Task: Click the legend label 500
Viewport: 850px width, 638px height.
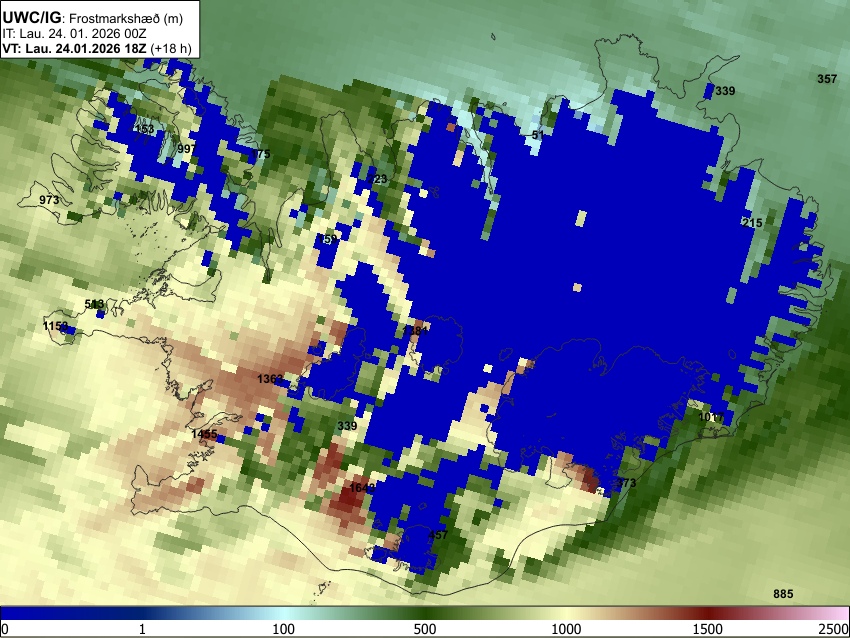Action: pyautogui.click(x=424, y=629)
